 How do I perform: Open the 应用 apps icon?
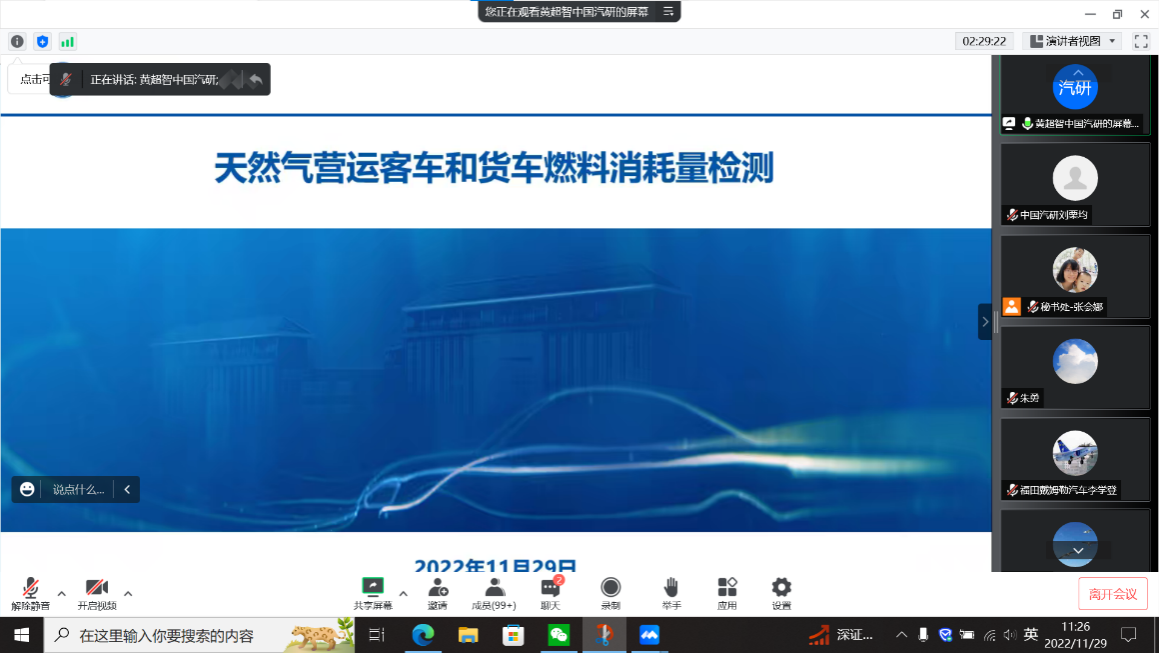pos(727,592)
